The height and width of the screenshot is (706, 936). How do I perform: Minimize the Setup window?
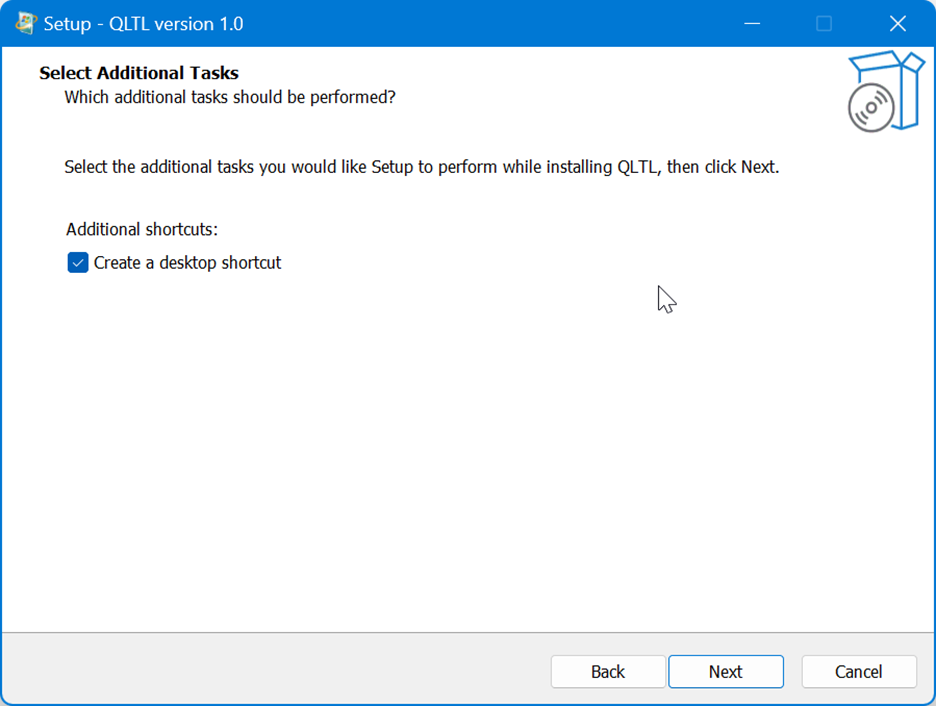pos(750,23)
